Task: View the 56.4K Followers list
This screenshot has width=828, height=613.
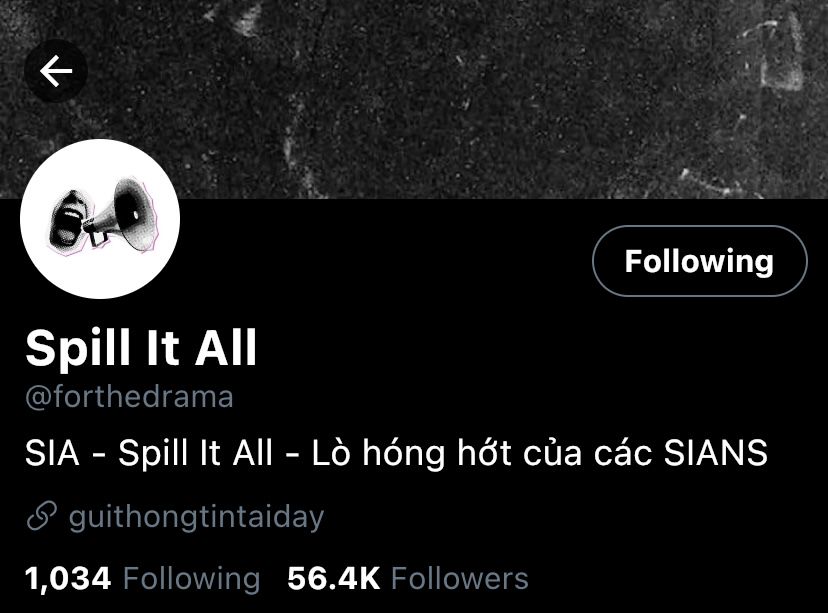Action: coord(408,578)
